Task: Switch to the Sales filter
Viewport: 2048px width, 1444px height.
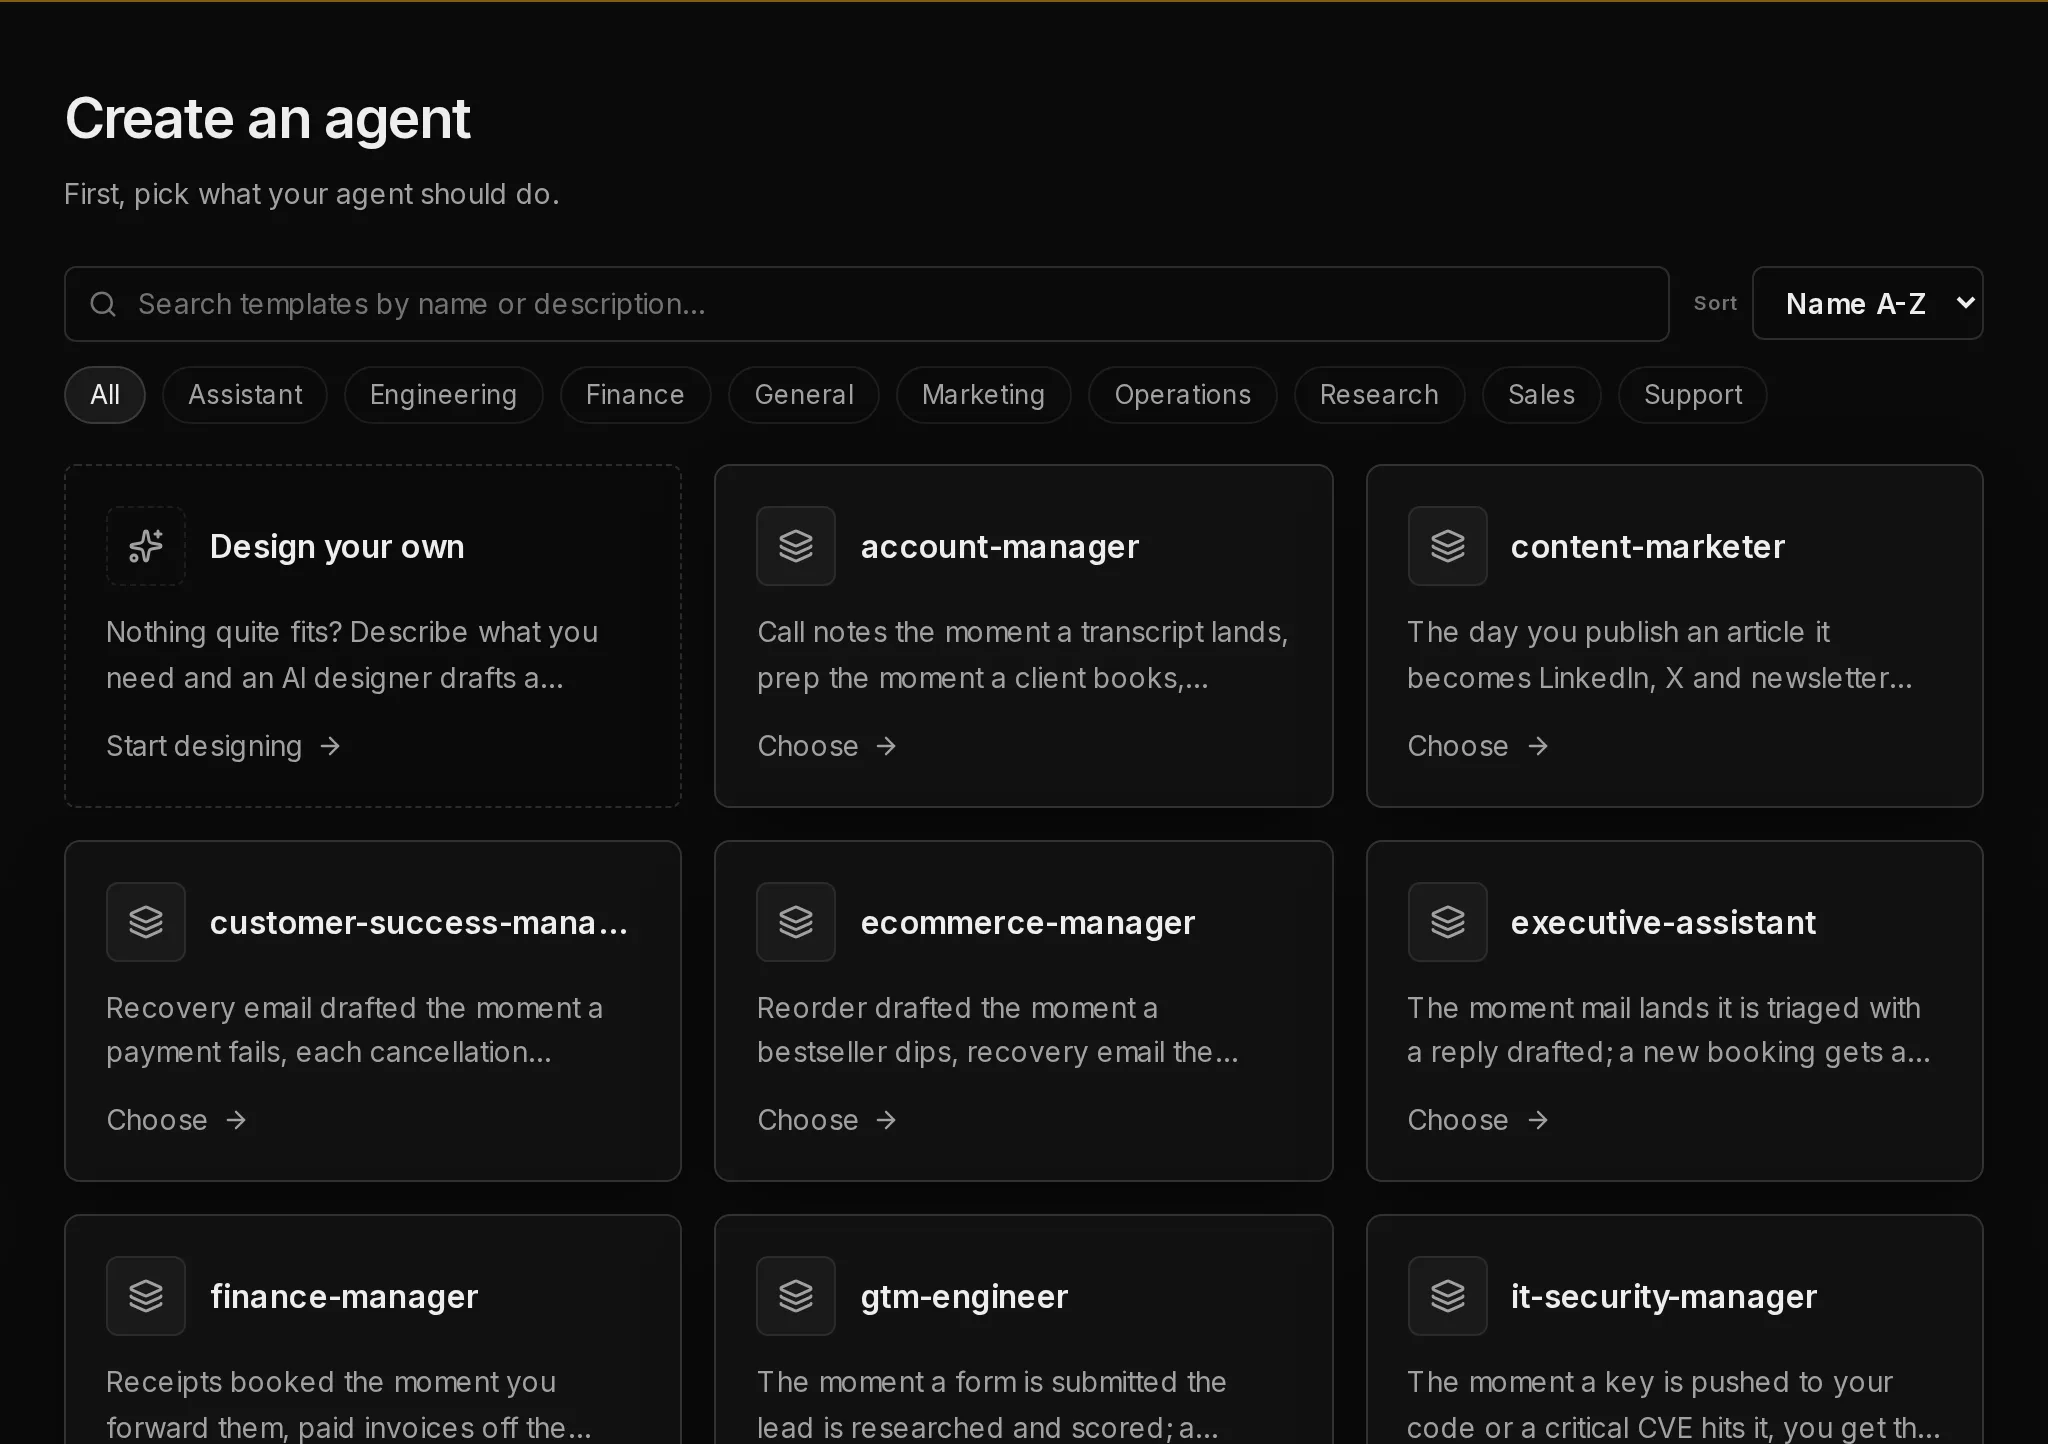Action: tap(1541, 395)
